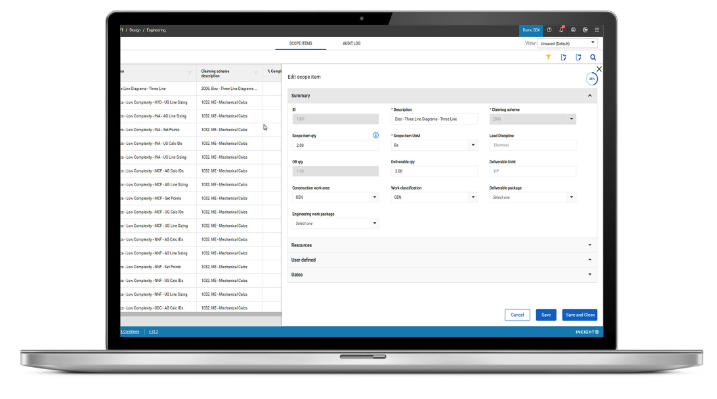Viewport: 717px width, 399px height.
Task: Click the circular progress indicator in Edit panel
Action: pos(592,79)
